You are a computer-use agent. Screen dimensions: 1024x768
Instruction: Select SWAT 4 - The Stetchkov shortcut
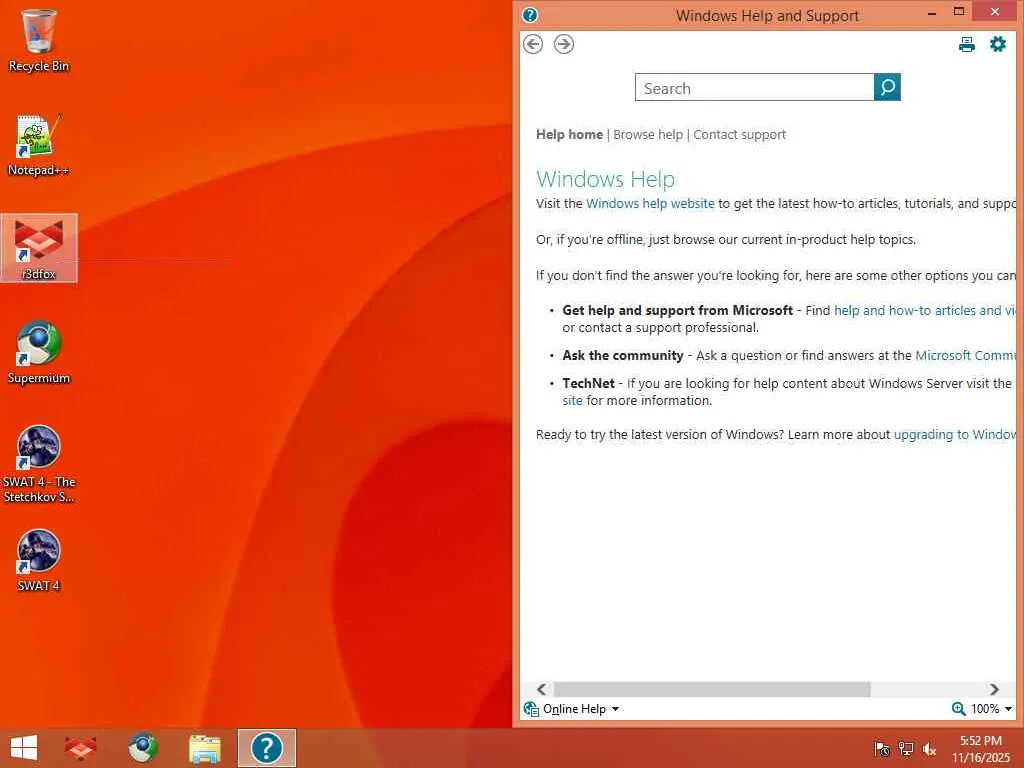point(39,464)
